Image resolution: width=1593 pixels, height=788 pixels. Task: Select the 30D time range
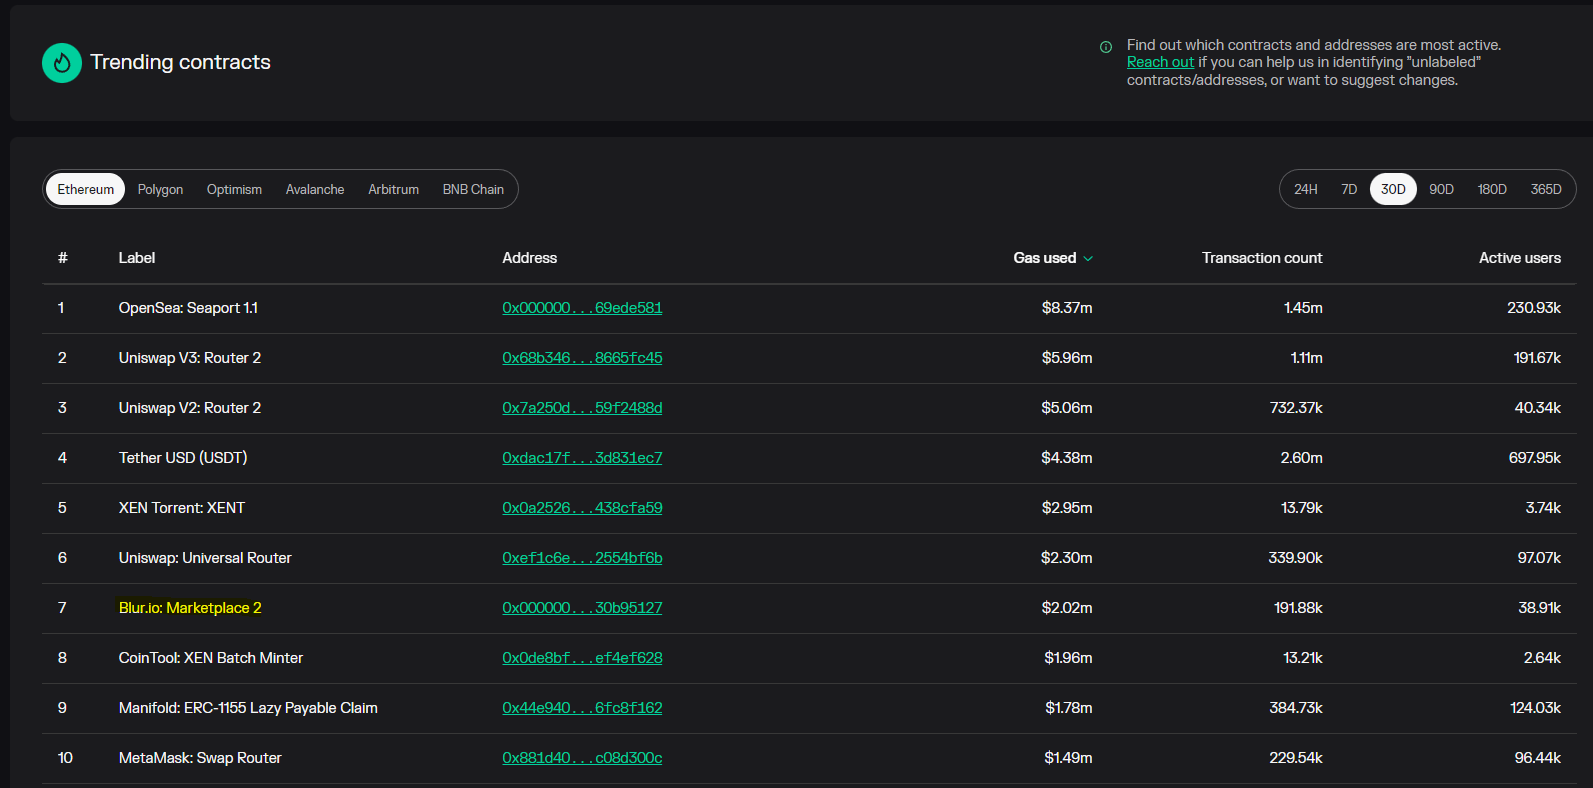point(1393,189)
